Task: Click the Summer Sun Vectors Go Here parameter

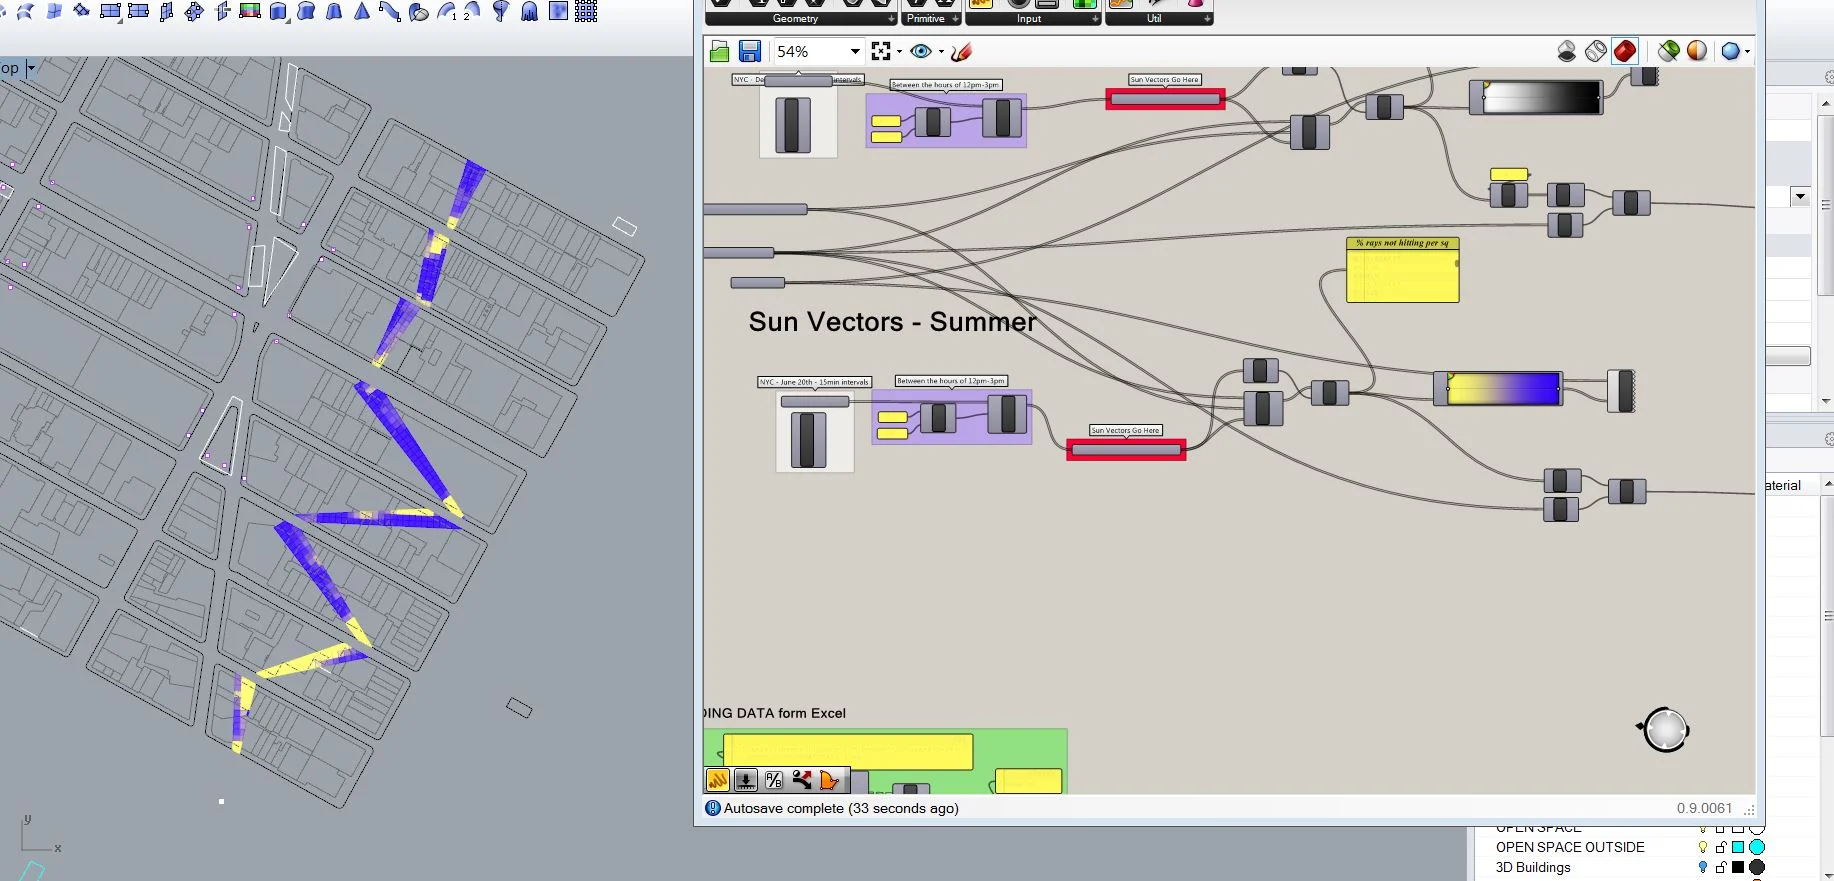Action: (1126, 450)
